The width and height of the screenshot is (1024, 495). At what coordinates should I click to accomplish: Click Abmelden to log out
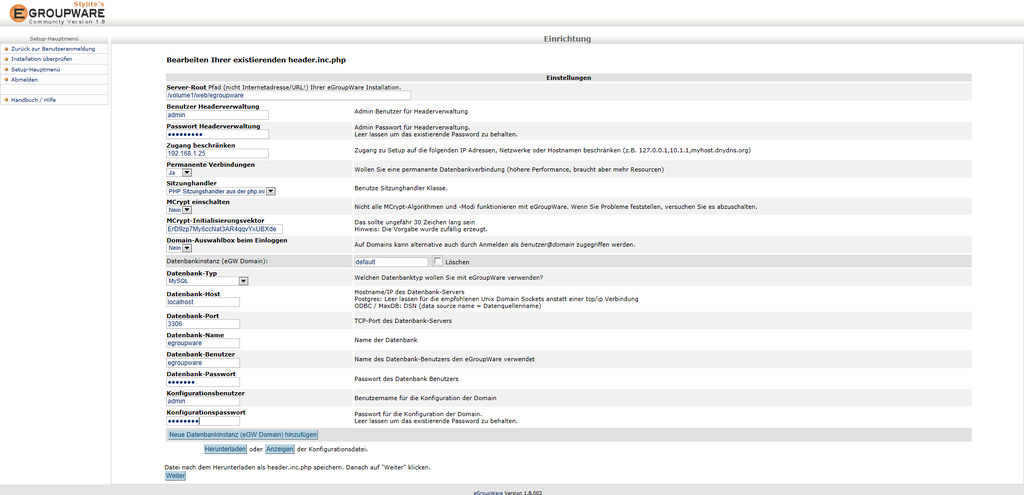[x=24, y=80]
